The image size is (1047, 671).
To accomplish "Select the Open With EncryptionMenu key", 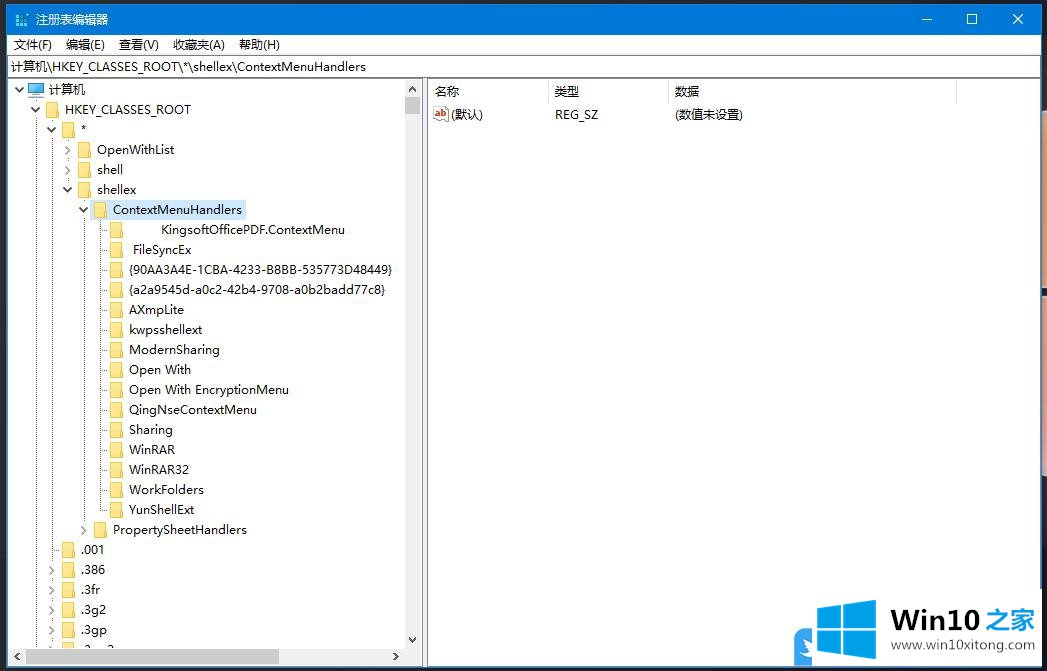I will (x=208, y=390).
